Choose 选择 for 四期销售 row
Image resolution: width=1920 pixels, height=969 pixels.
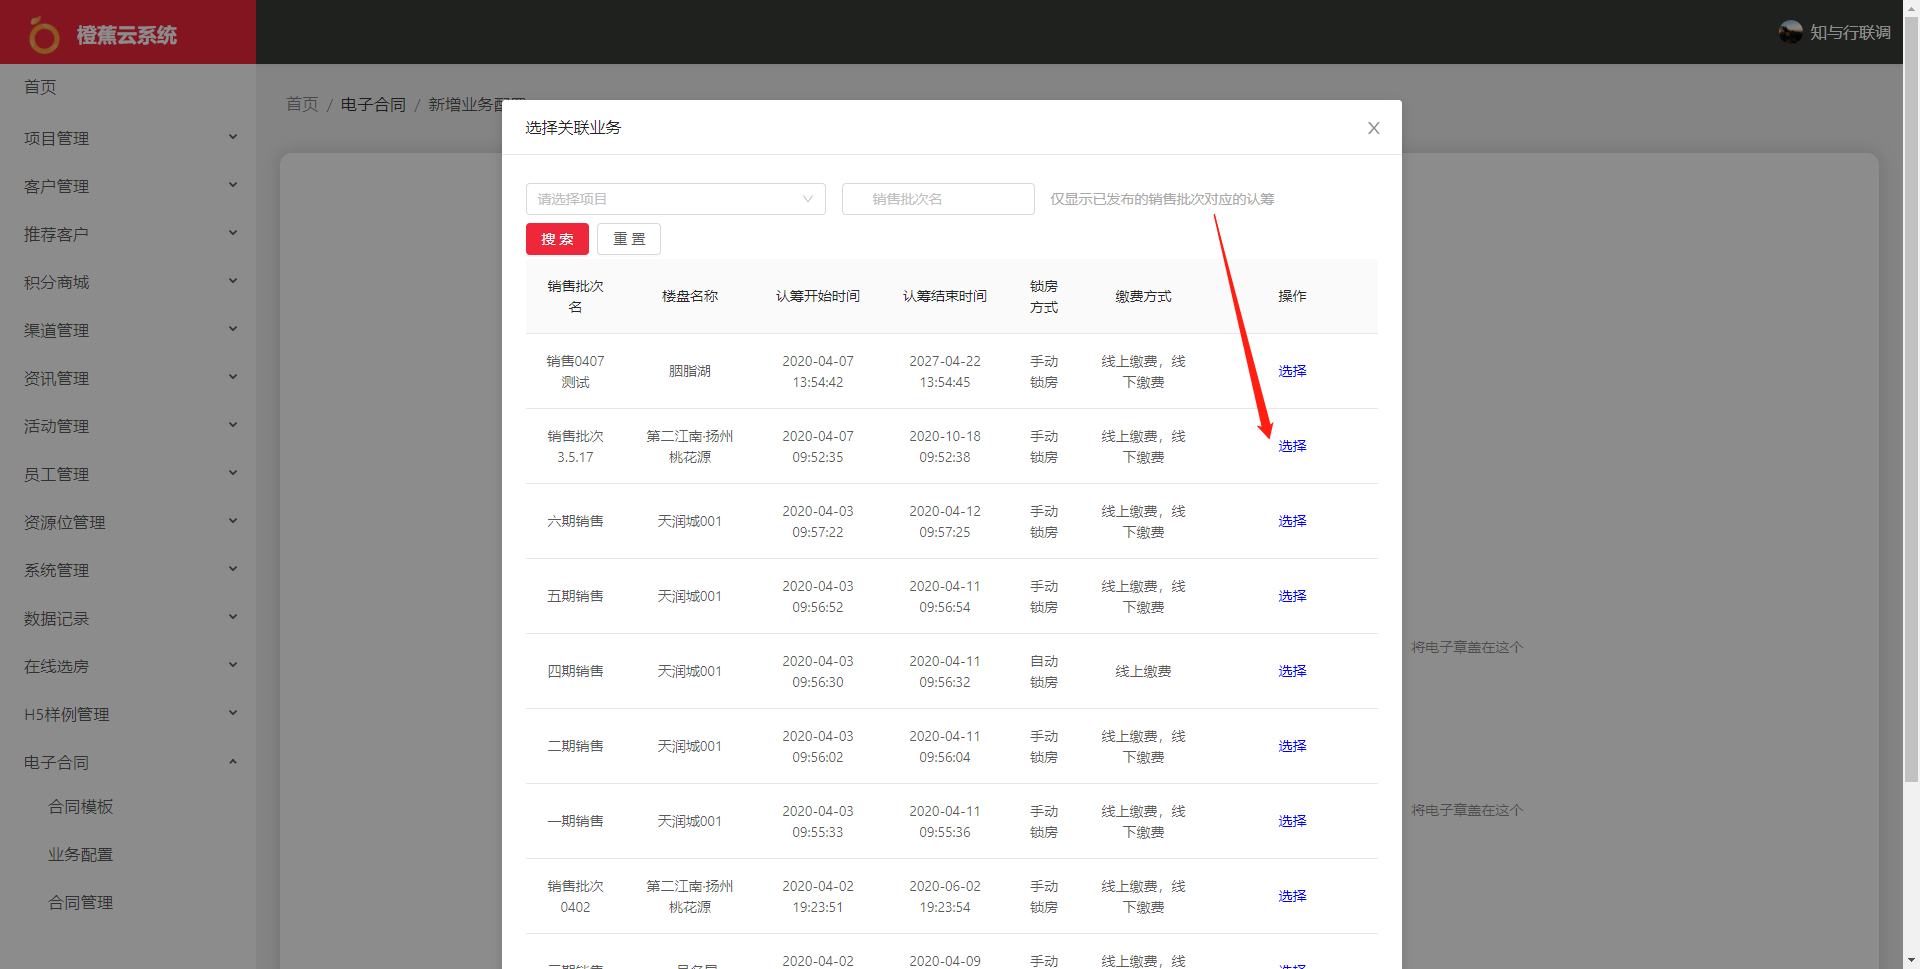tap(1292, 671)
